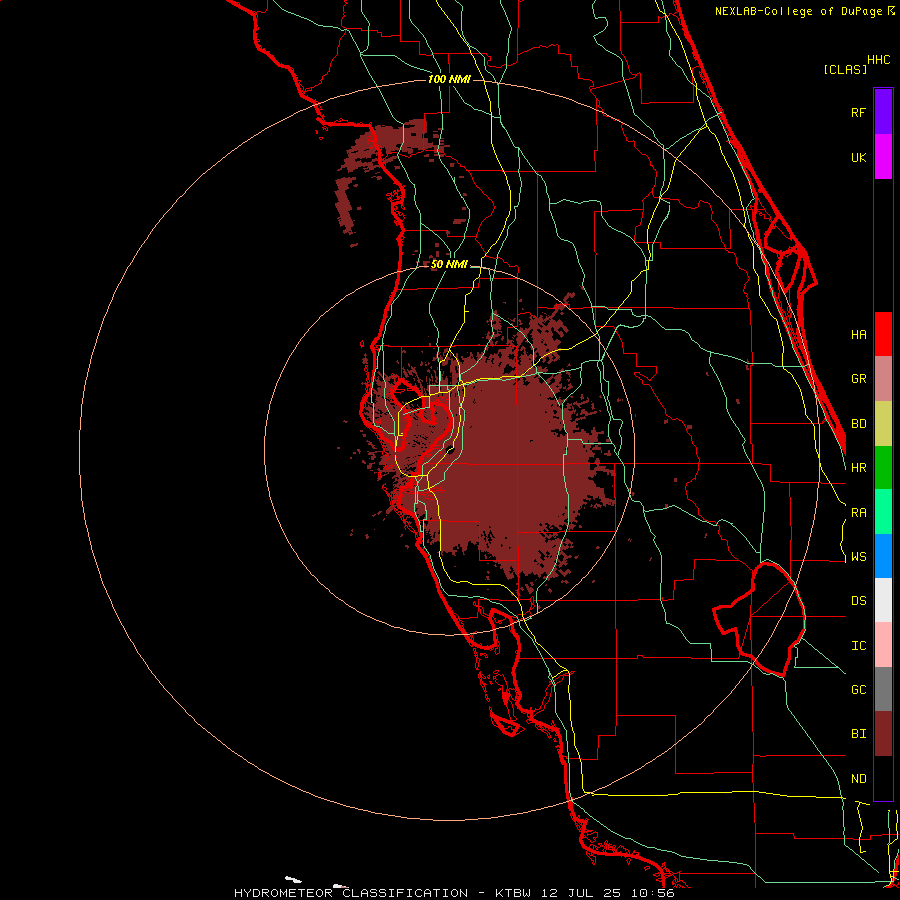The width and height of the screenshot is (900, 900).
Task: Click the DS white legend swatch
Action: (x=883, y=600)
